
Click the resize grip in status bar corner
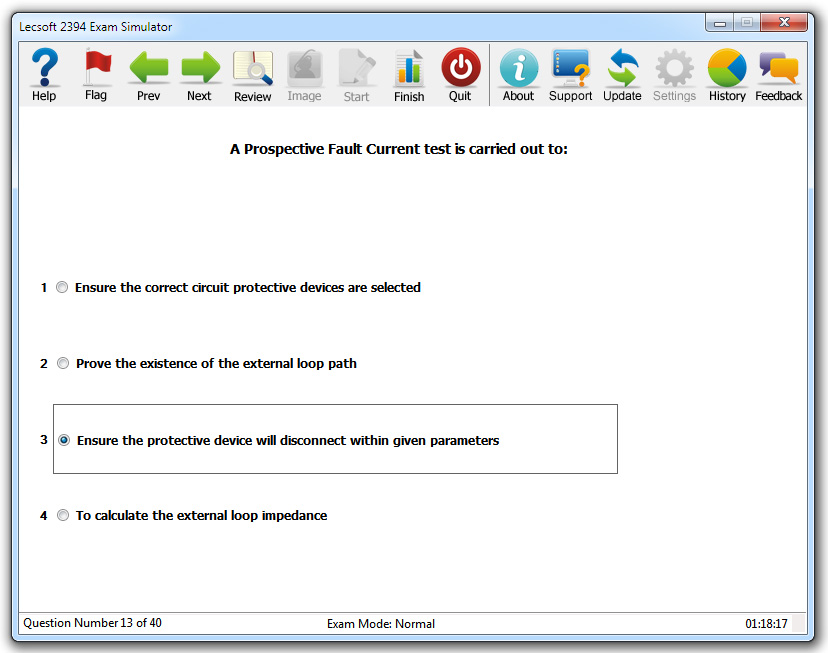799,623
